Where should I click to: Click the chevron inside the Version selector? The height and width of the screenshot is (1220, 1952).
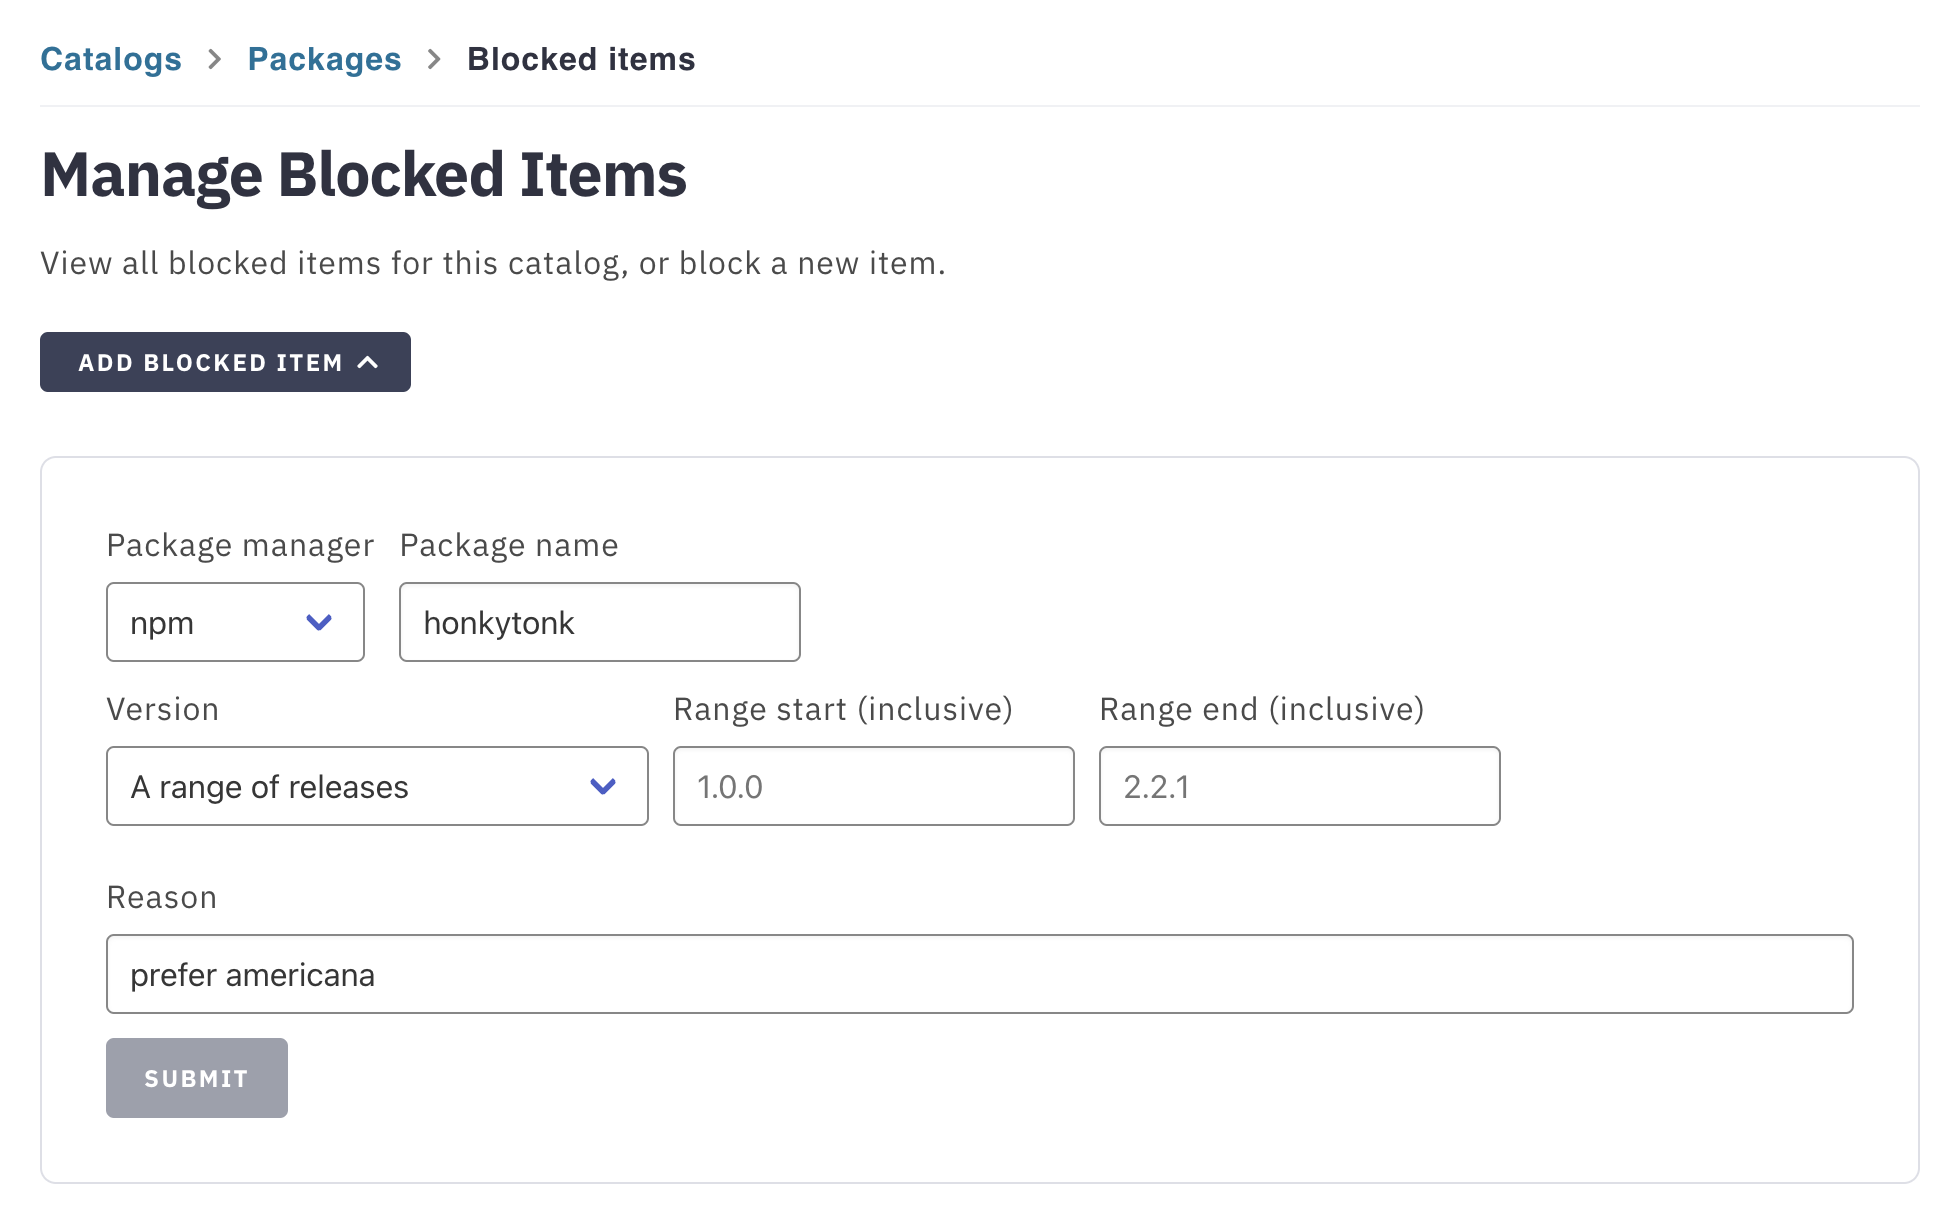pyautogui.click(x=603, y=786)
